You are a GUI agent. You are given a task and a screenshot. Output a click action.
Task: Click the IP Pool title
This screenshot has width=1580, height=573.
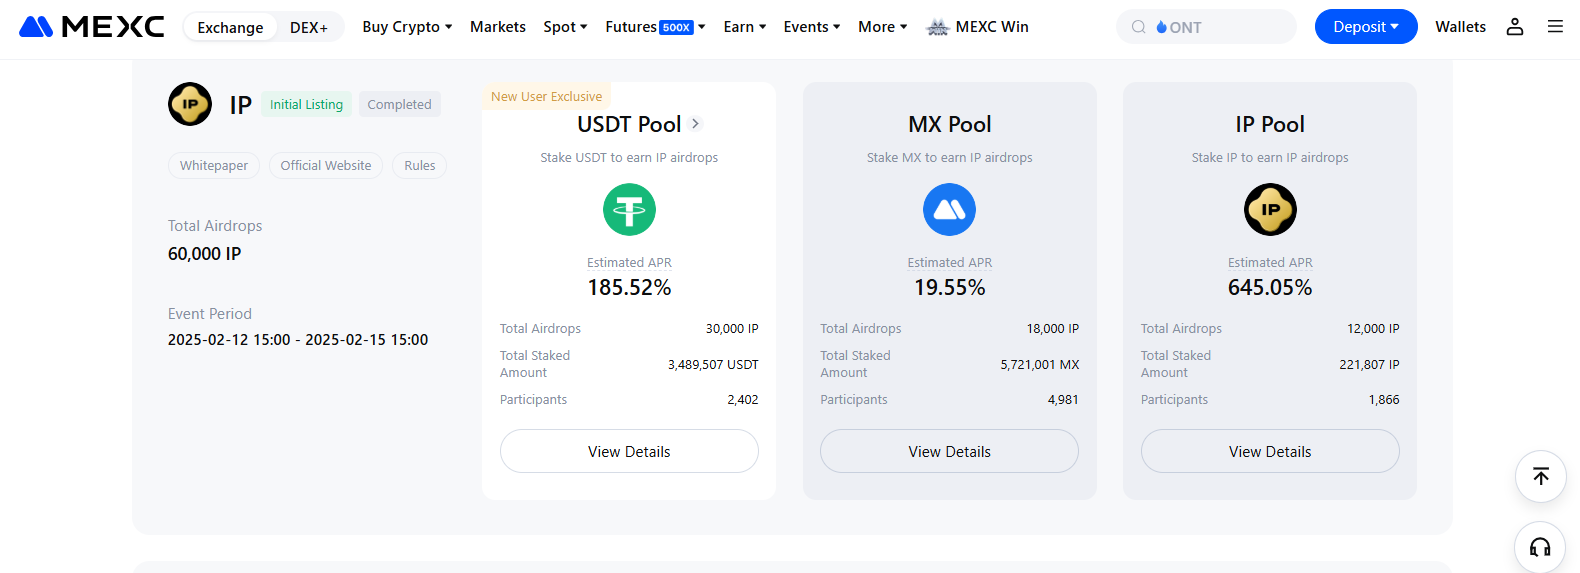pyautogui.click(x=1270, y=124)
